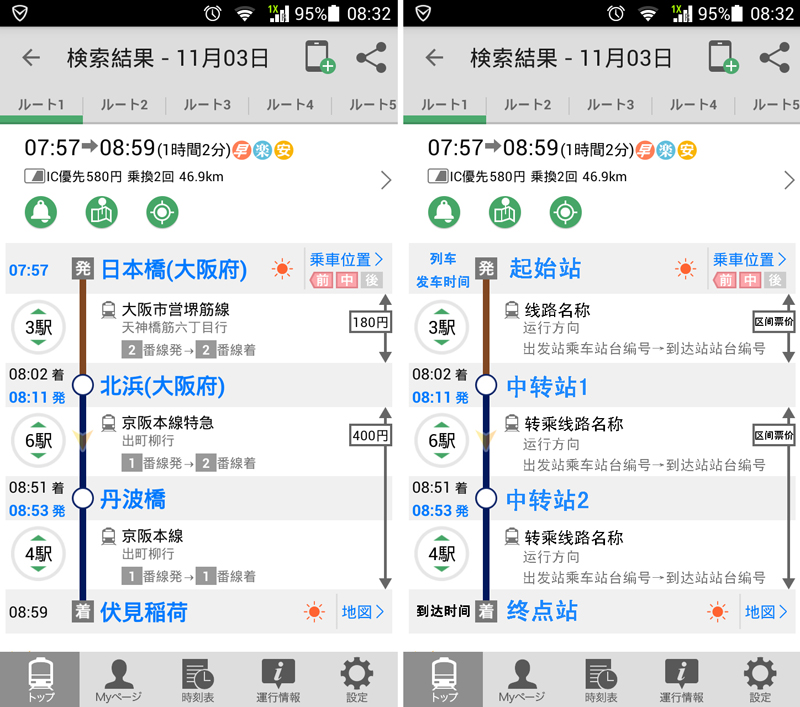Open route map icon in left screen
800x707 pixels.
click(x=101, y=212)
